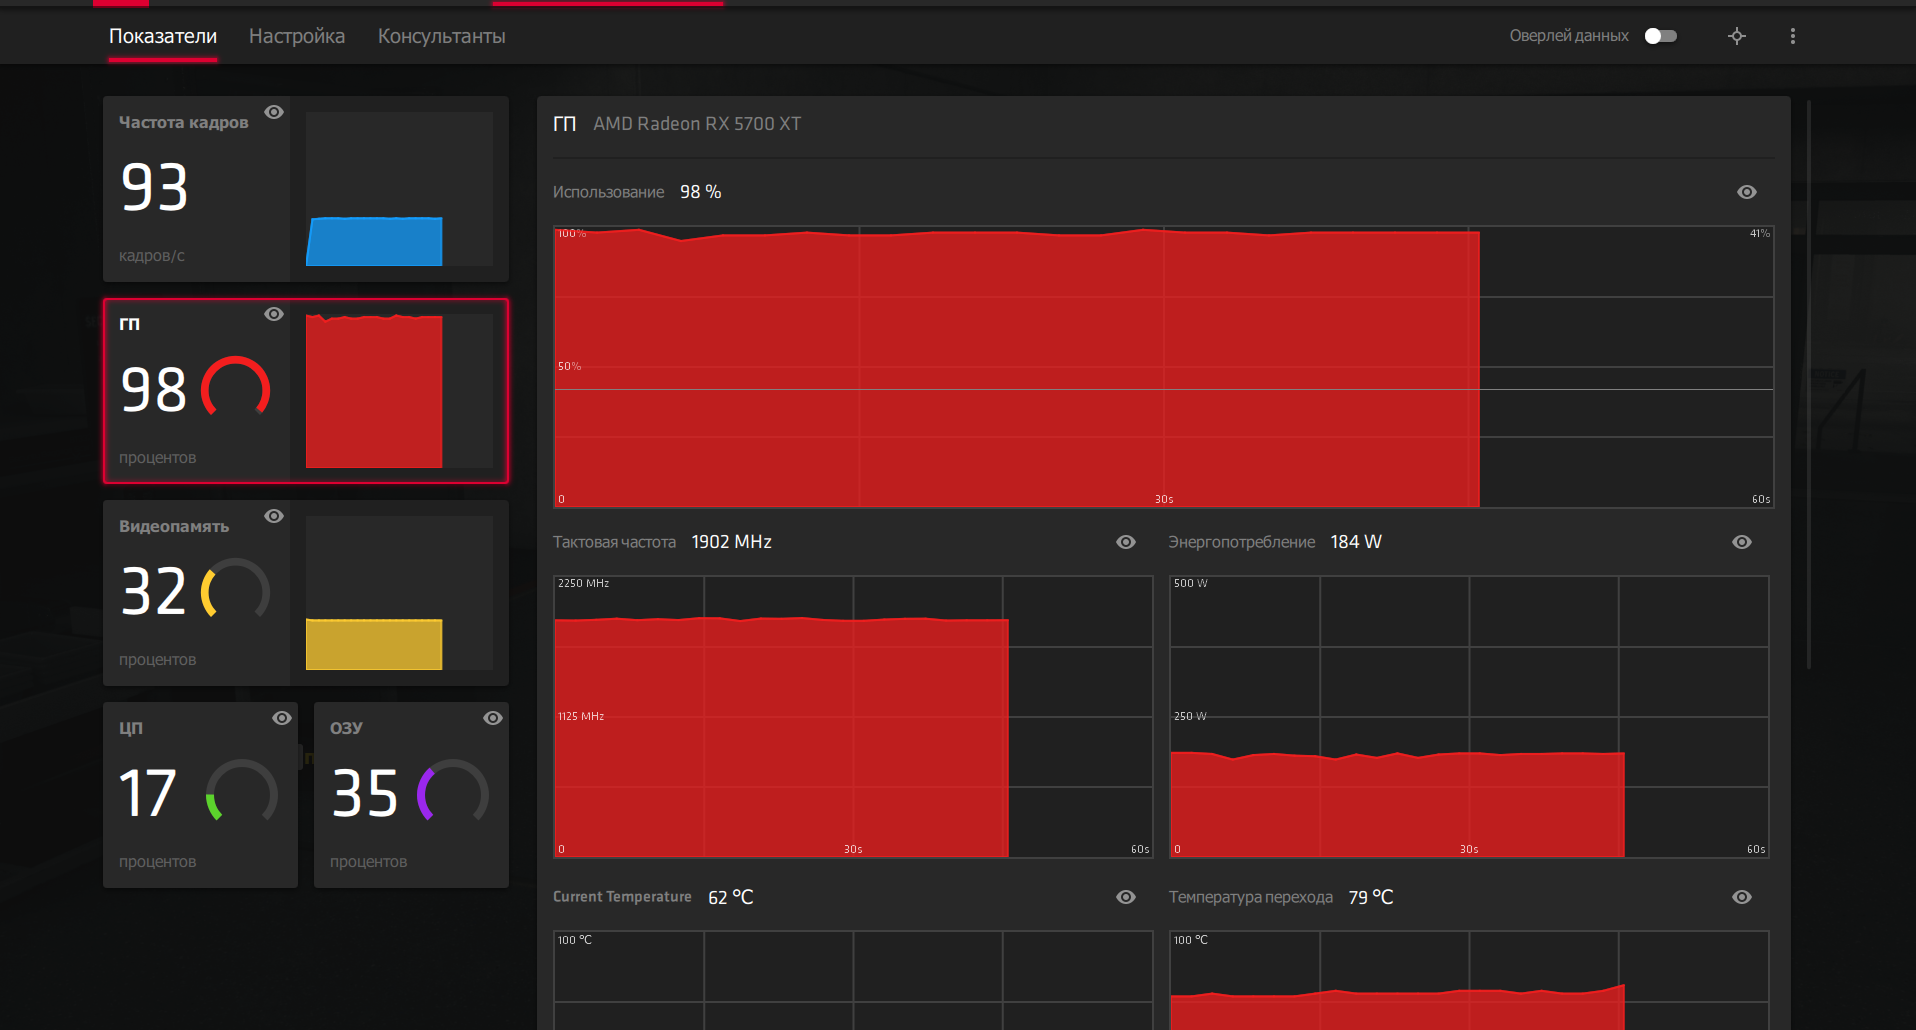The width and height of the screenshot is (1916, 1030).
Task: Open the three-dot more options menu
Action: coord(1793,36)
